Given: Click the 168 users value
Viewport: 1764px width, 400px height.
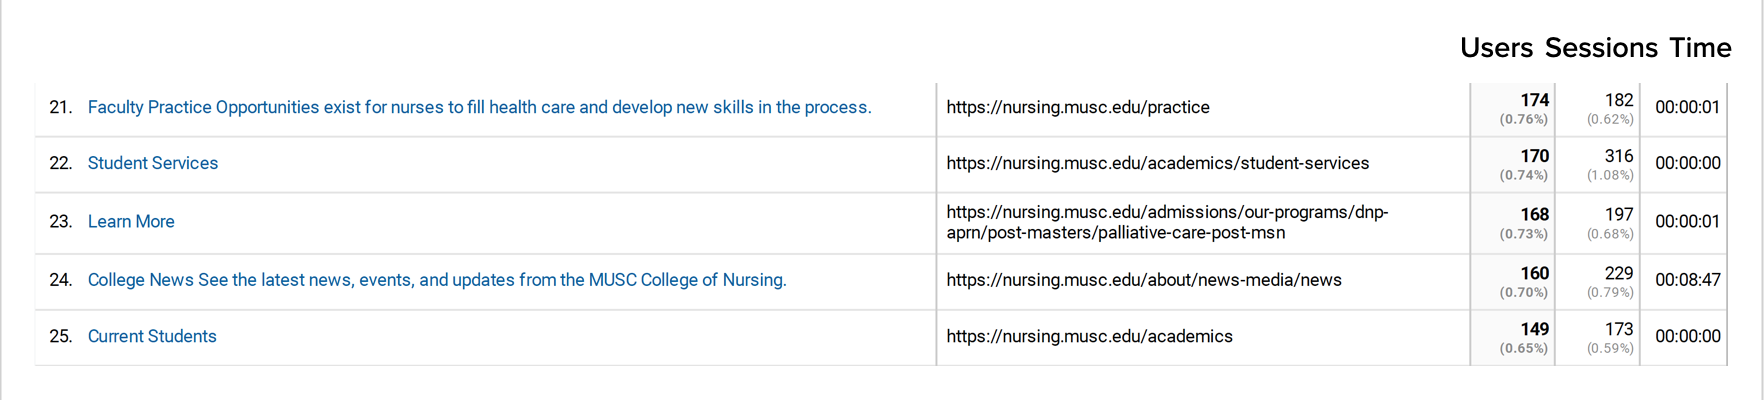Looking at the screenshot, I should coord(1534,214).
